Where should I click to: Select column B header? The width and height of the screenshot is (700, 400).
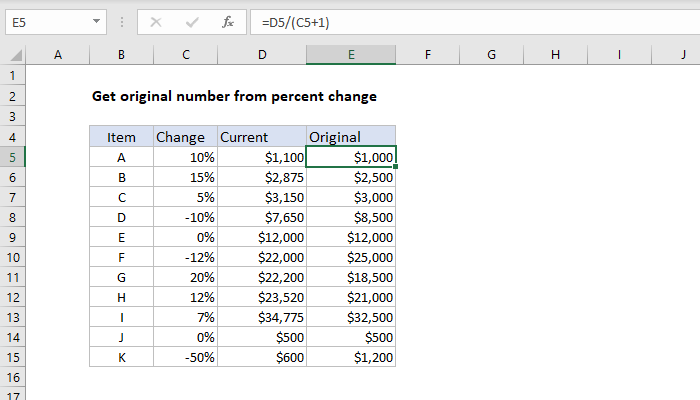(x=121, y=55)
